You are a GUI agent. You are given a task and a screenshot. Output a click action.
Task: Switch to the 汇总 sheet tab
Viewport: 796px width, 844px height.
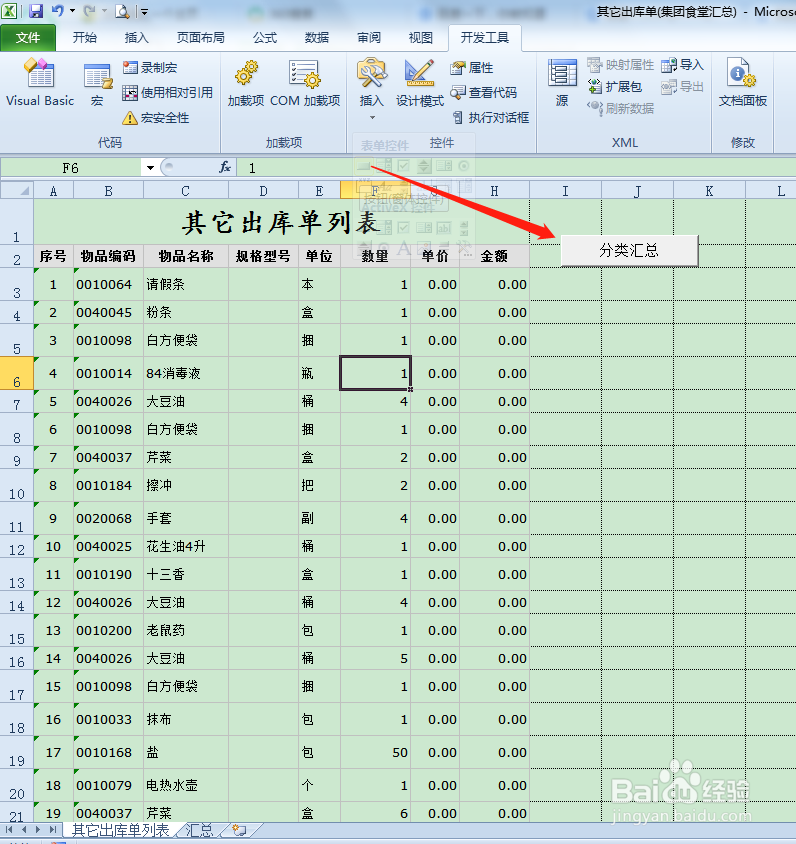199,829
